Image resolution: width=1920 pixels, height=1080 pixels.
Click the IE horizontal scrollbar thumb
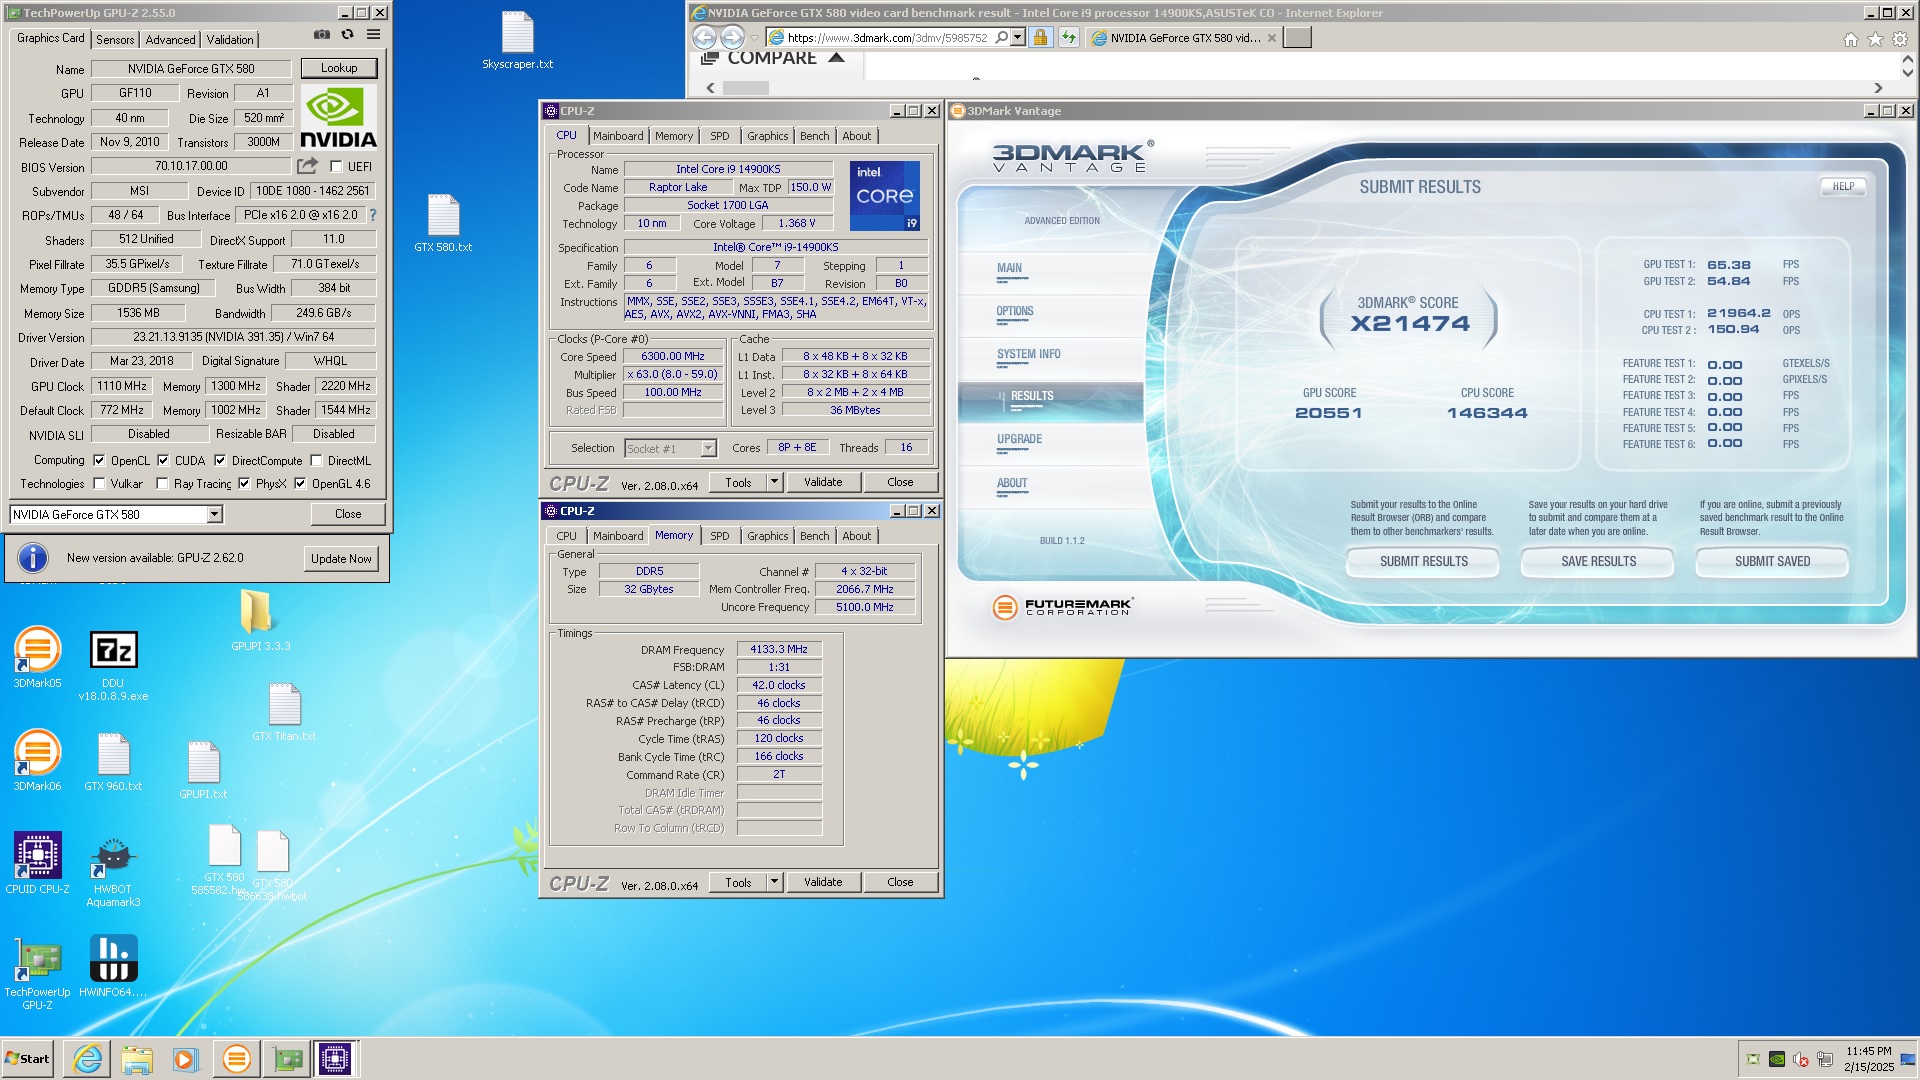pyautogui.click(x=746, y=88)
